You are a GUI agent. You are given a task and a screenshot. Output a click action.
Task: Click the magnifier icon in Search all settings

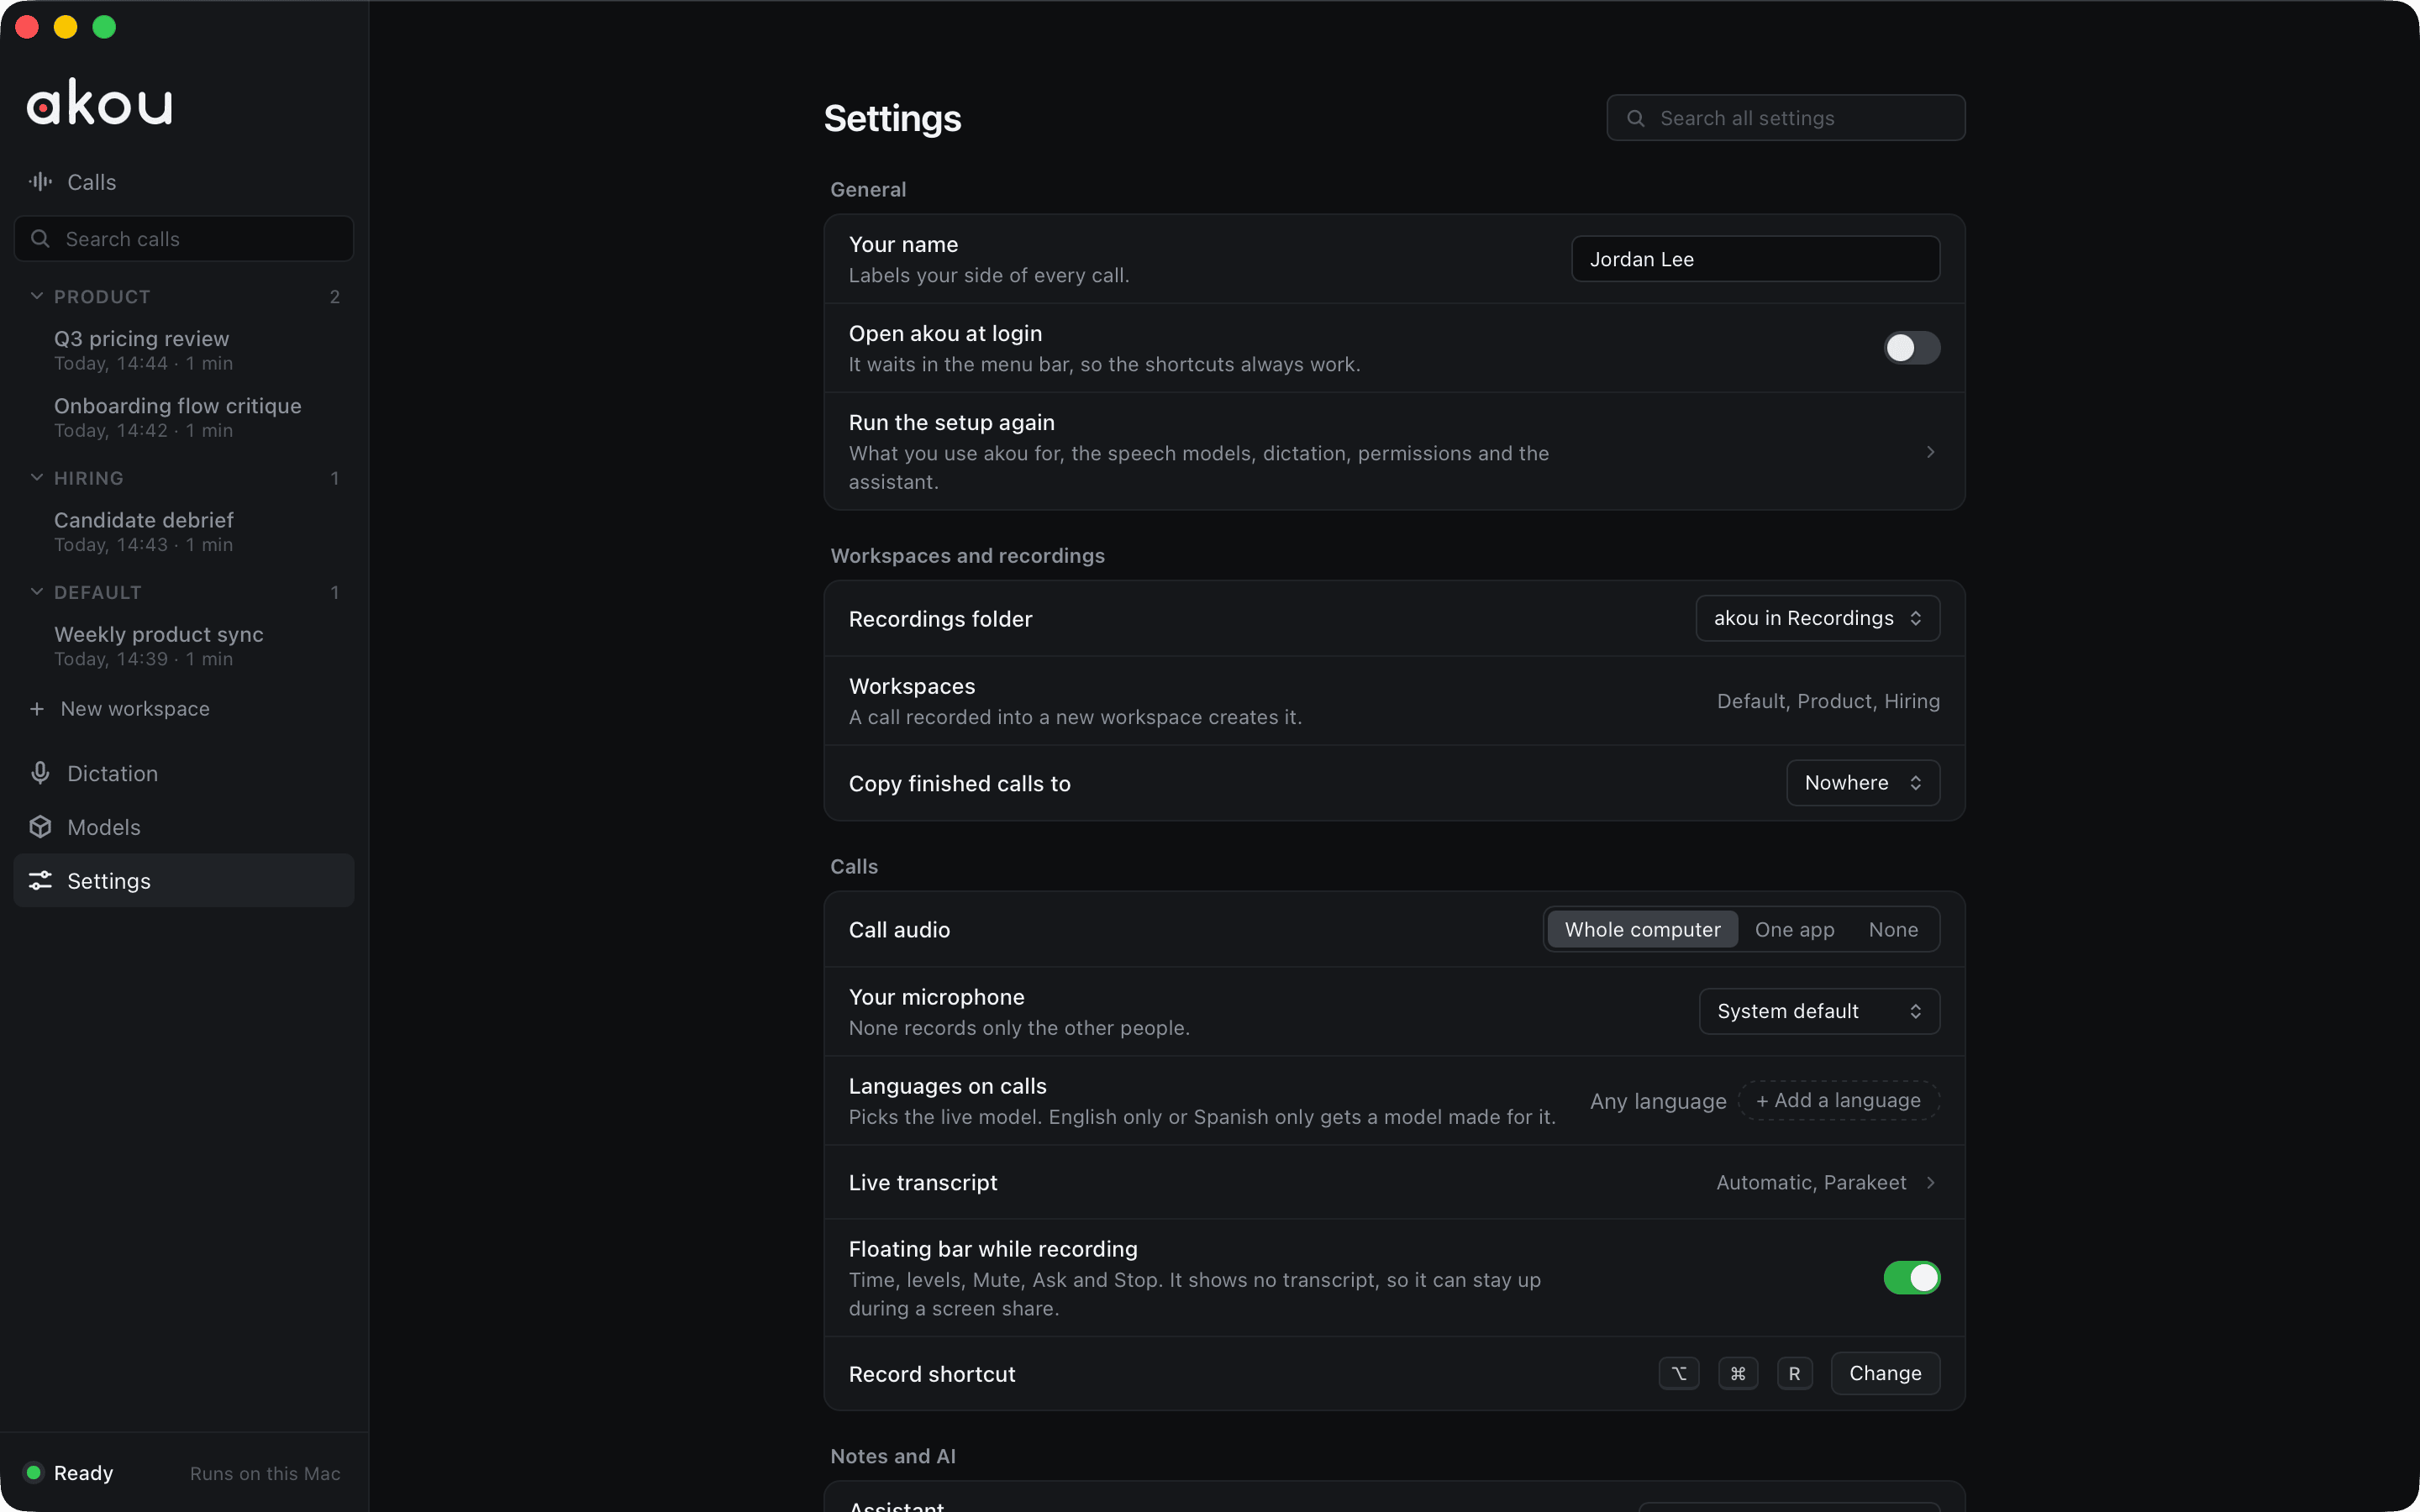[x=1636, y=118]
